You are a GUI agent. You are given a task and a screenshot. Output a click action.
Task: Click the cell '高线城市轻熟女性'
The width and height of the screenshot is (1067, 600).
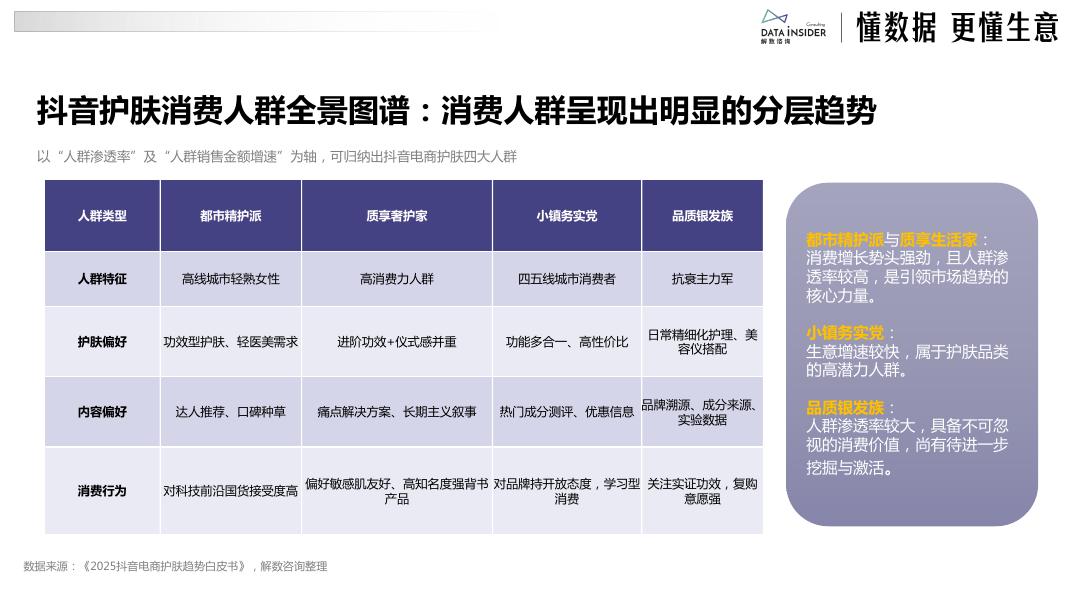pos(231,279)
